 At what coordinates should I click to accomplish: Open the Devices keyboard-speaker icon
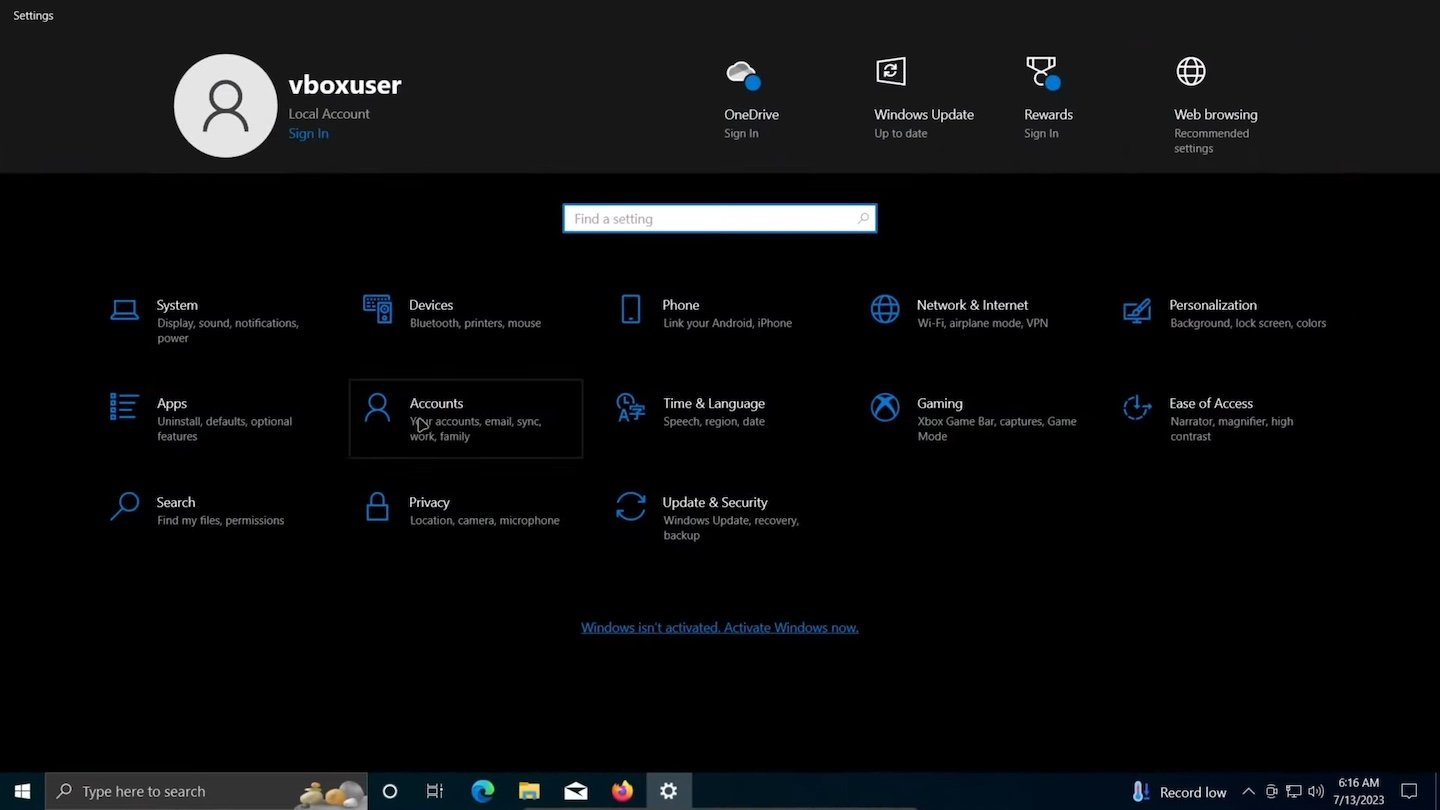click(x=377, y=310)
